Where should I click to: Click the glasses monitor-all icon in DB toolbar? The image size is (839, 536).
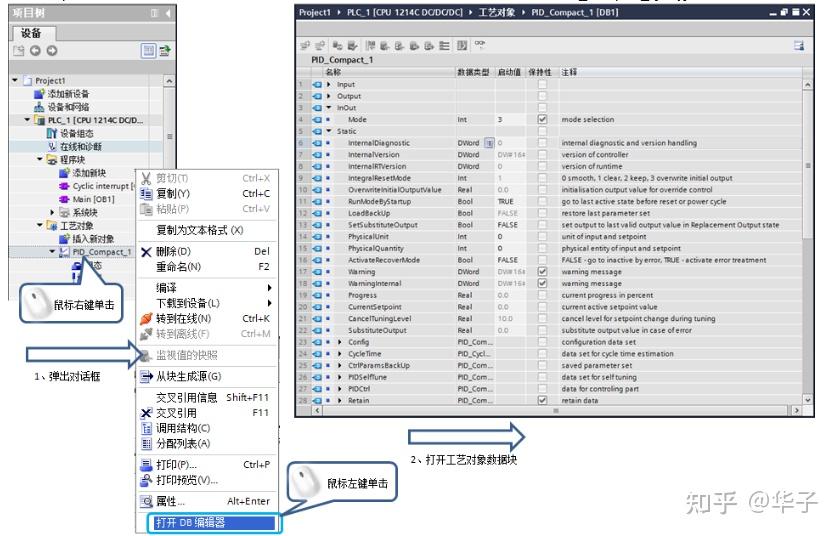[480, 45]
